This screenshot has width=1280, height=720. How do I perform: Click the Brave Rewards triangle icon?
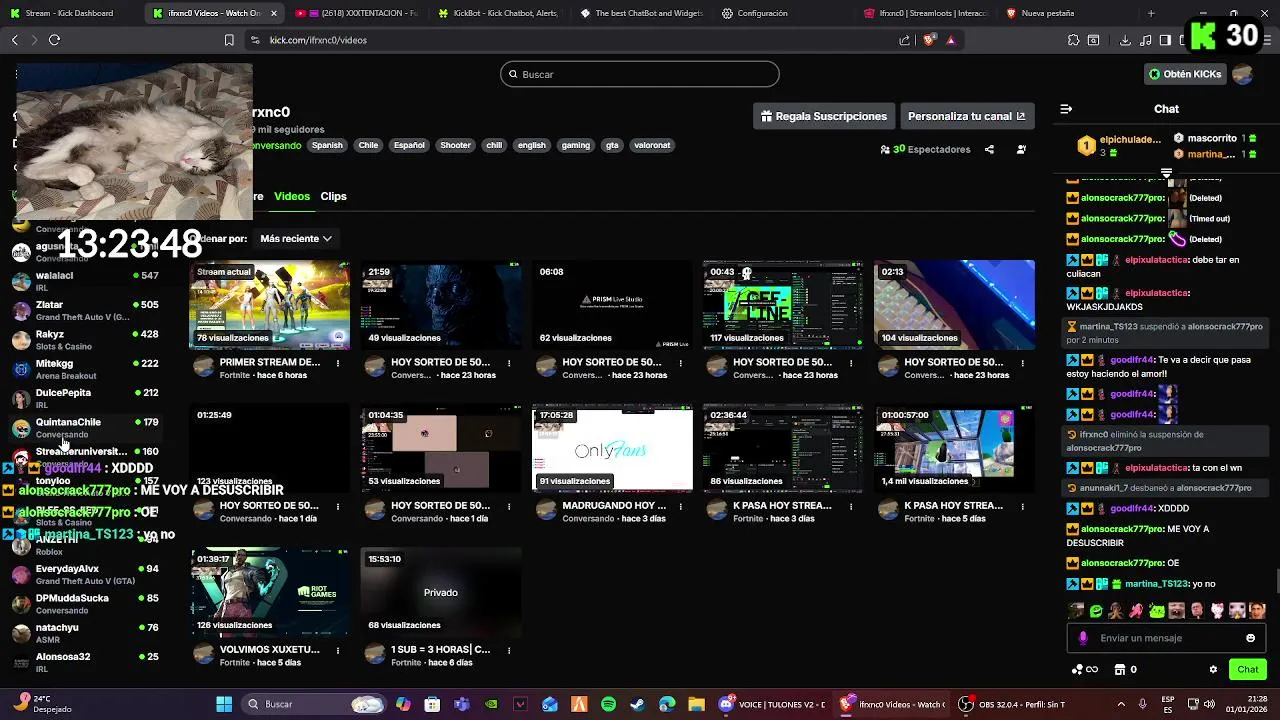951,40
